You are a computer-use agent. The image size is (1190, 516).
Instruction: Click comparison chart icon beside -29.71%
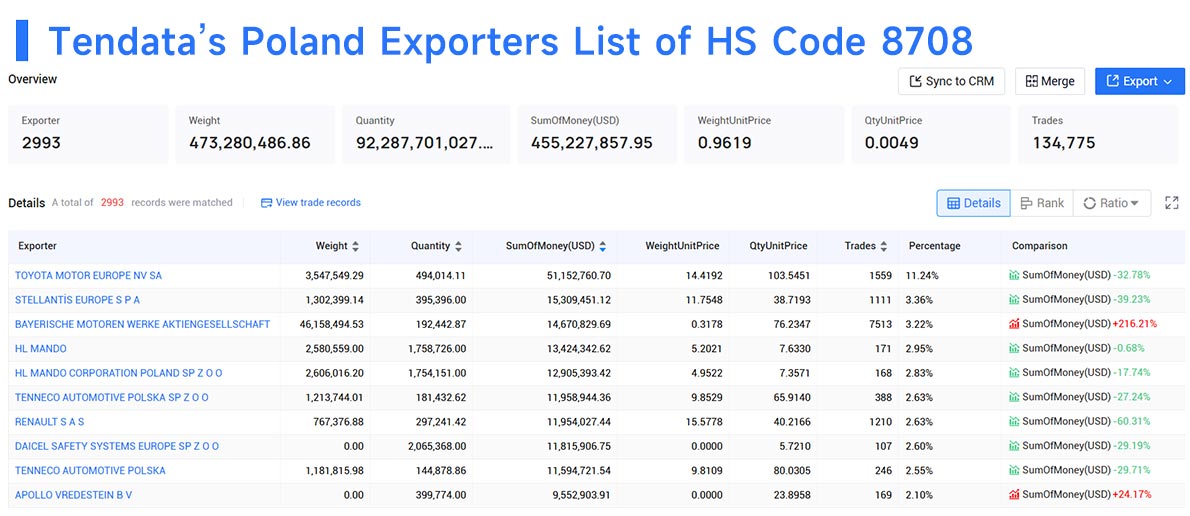point(1014,470)
